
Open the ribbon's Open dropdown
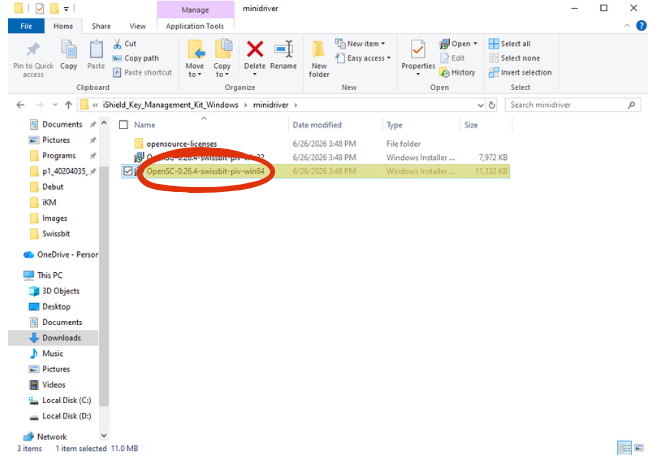click(459, 43)
